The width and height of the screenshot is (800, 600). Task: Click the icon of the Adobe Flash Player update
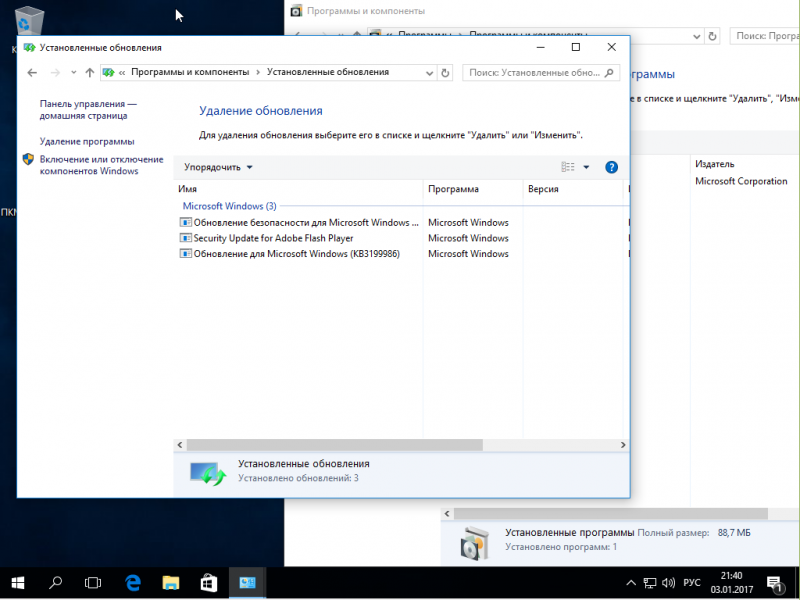185,238
